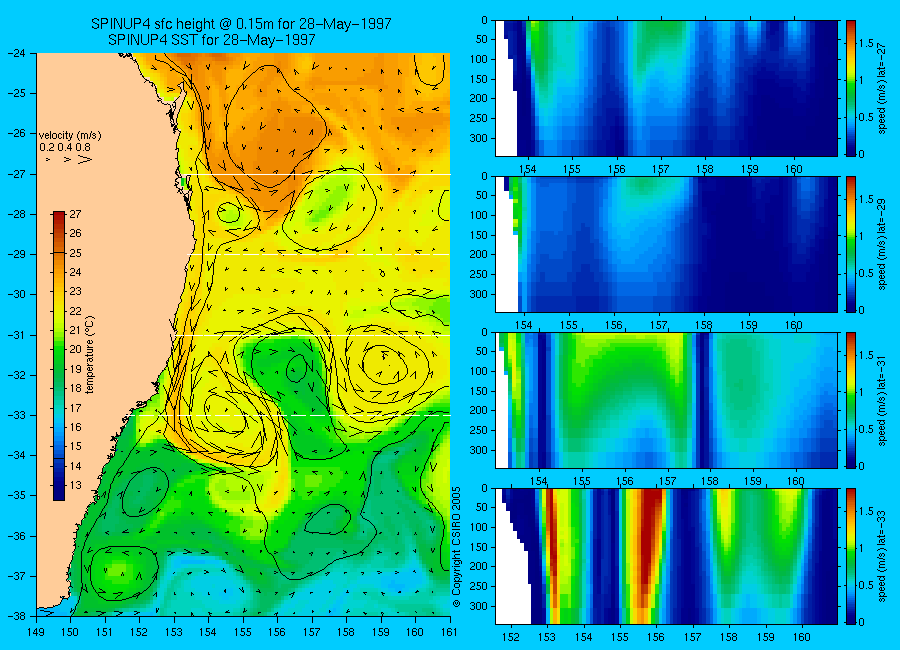
Task: Select the "temperature (°C)" vertical label
Action: (90, 355)
